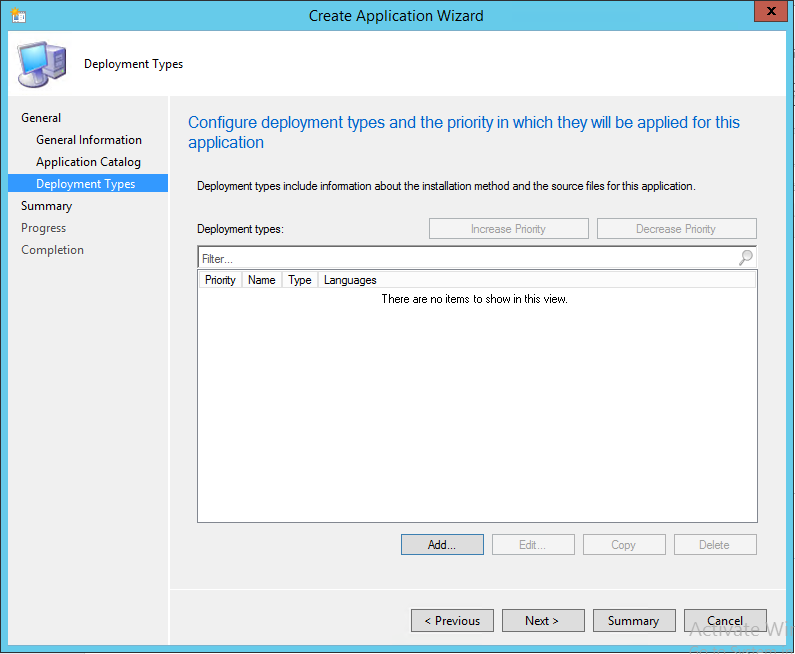Click the wizard icon in the title bar
This screenshot has height=654, width=795.
[18, 15]
